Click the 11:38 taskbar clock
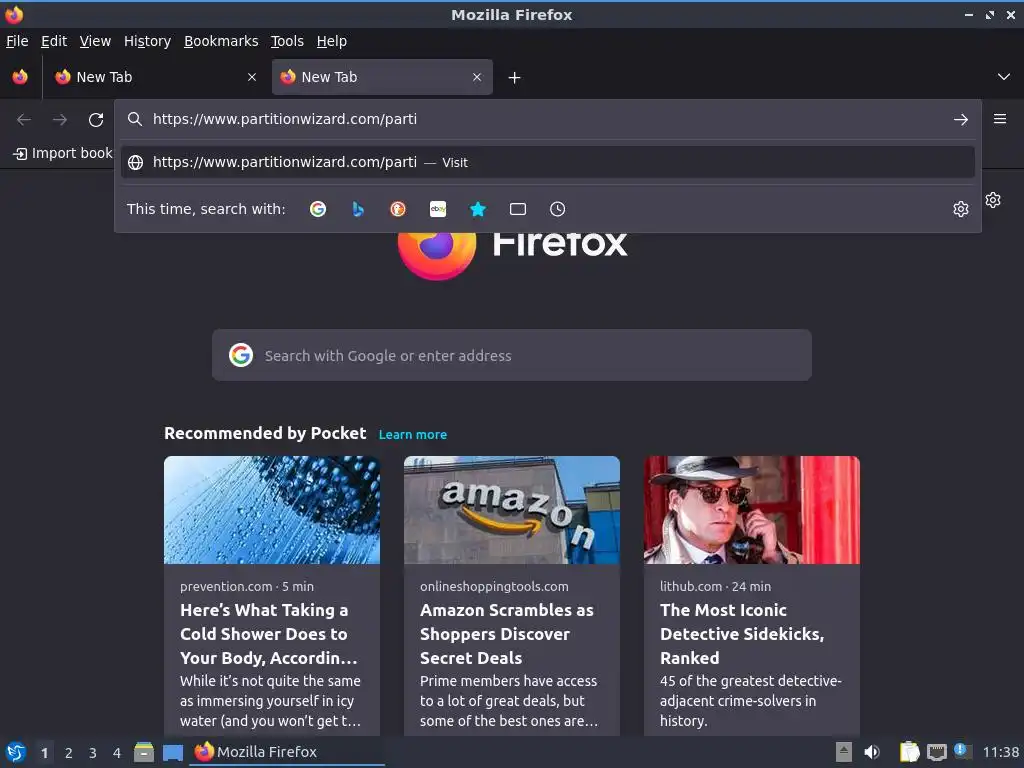The width and height of the screenshot is (1024, 768). click(x=1000, y=752)
